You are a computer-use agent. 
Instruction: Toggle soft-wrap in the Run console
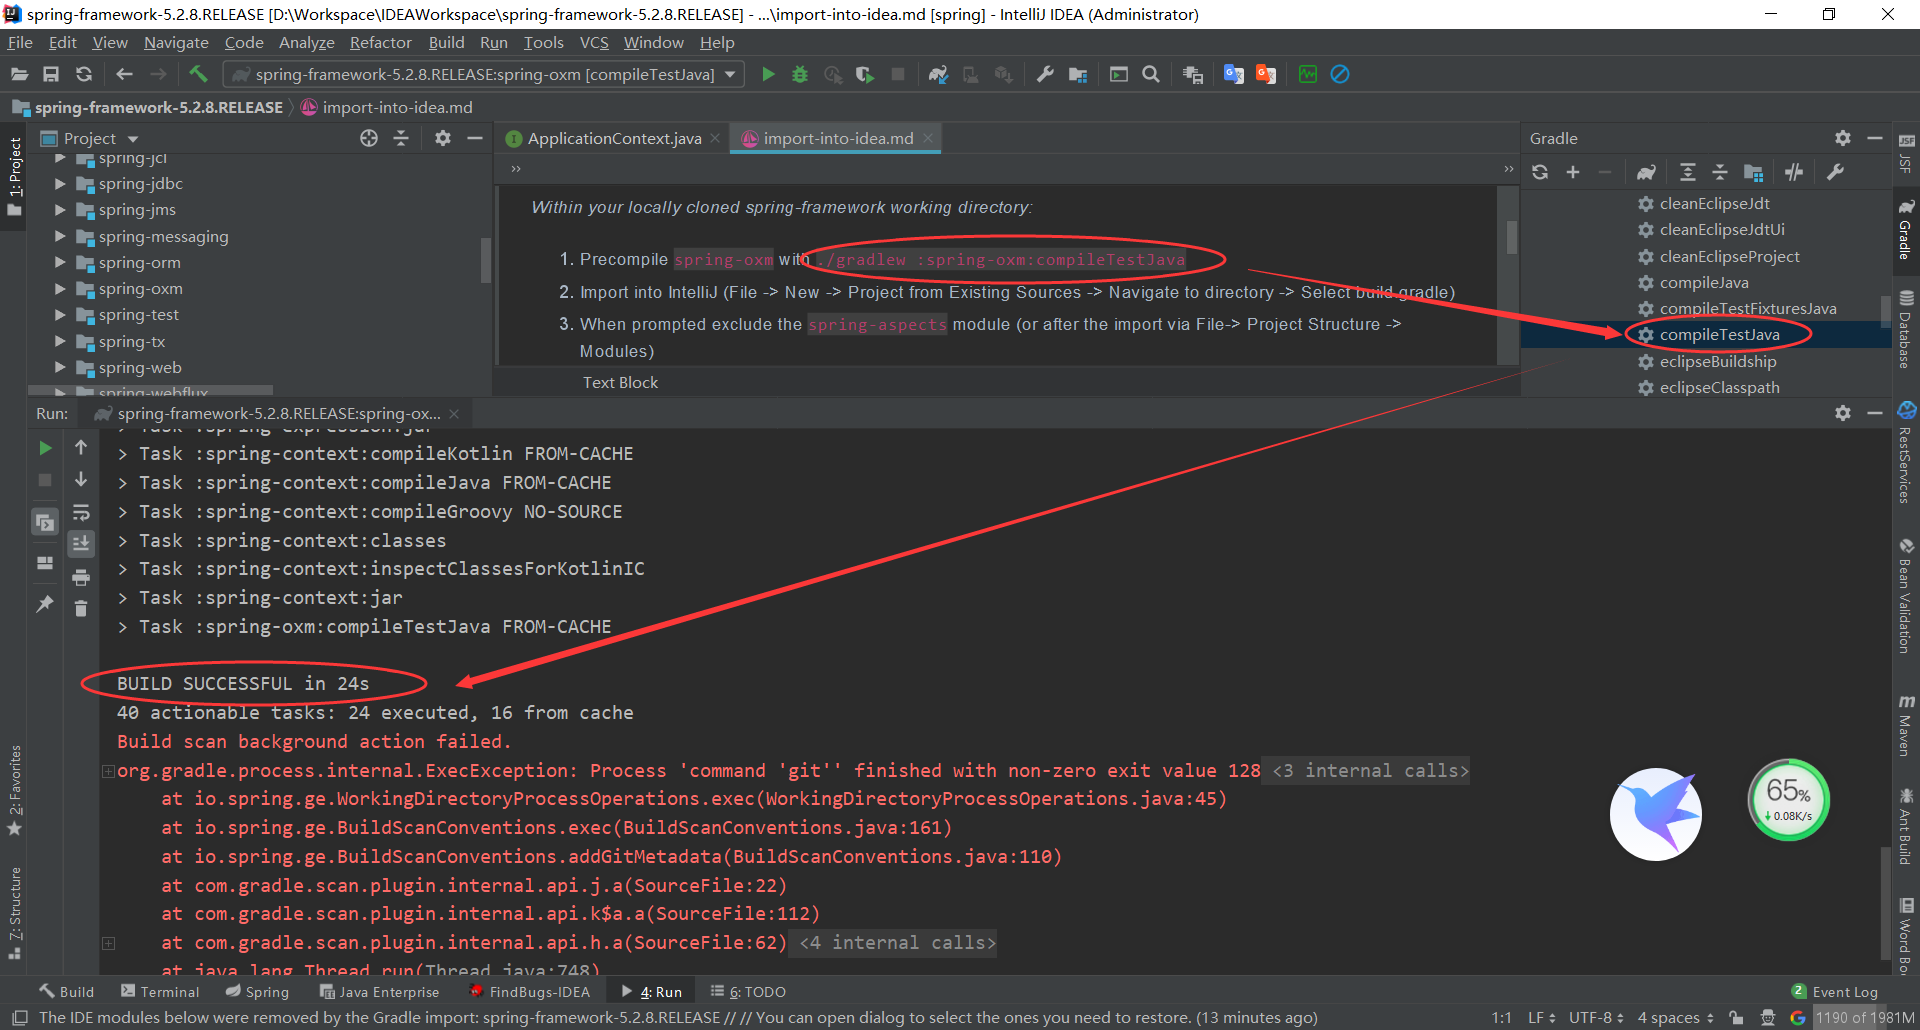click(x=81, y=512)
